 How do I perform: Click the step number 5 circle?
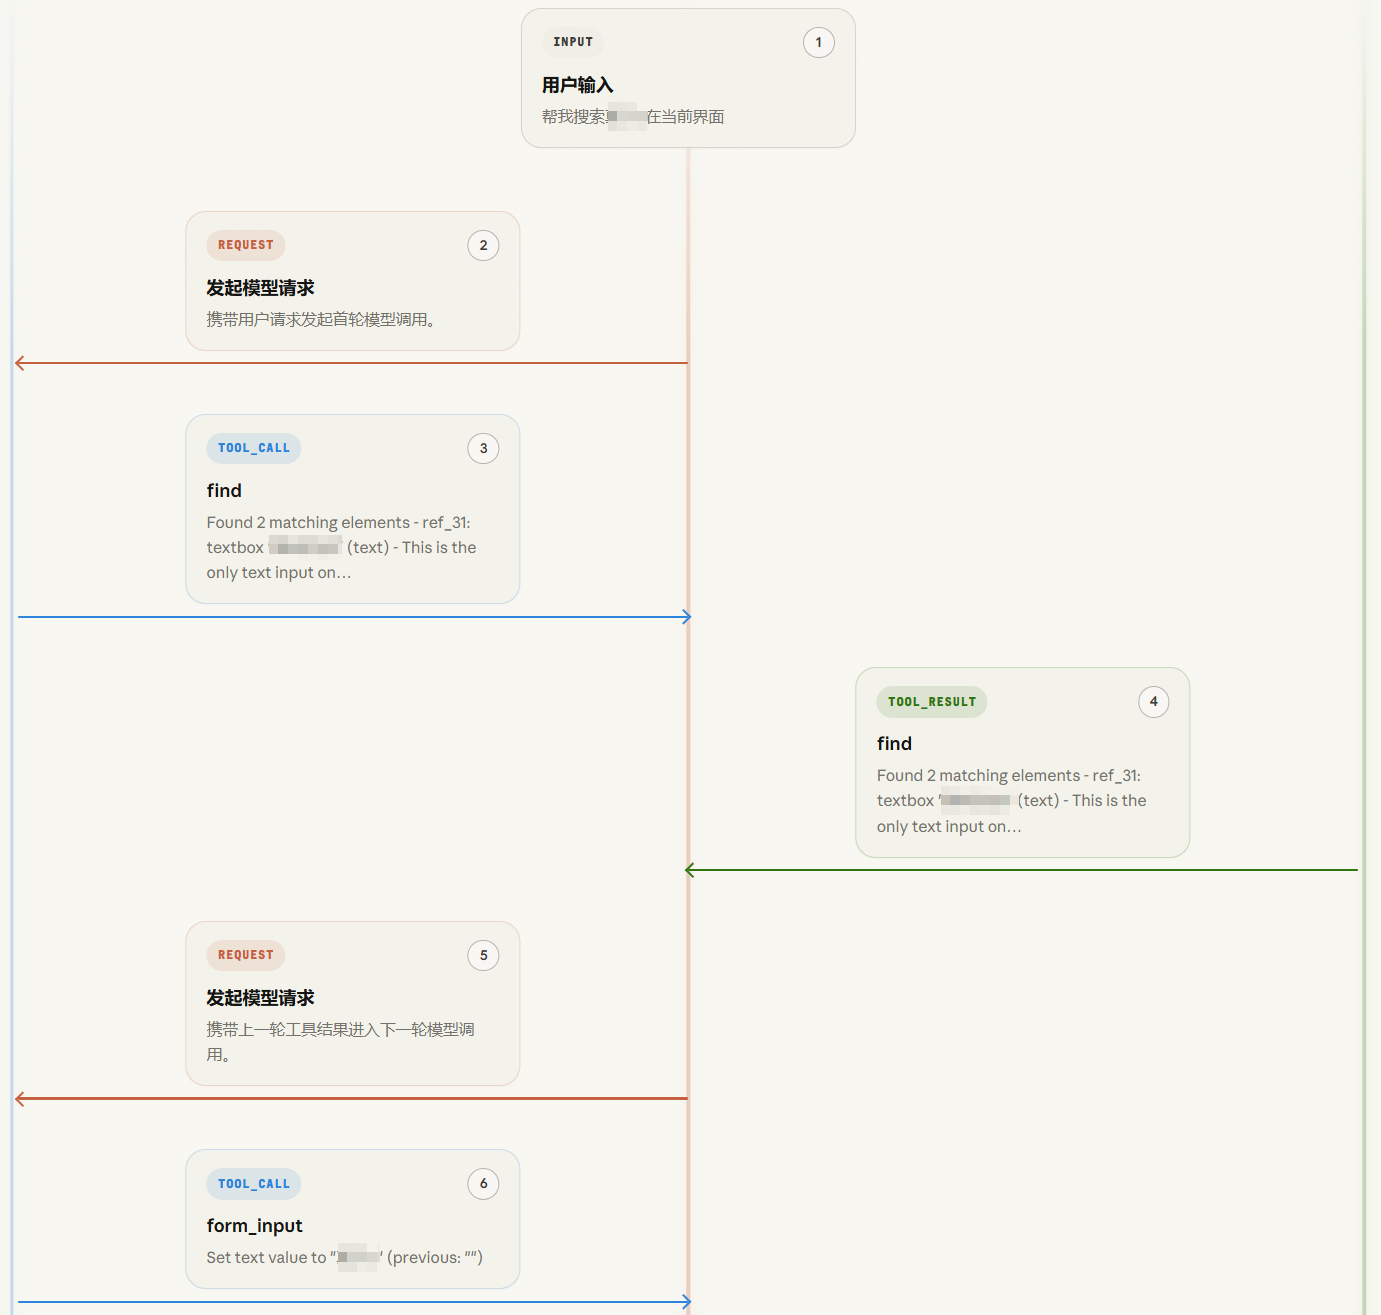tap(483, 955)
